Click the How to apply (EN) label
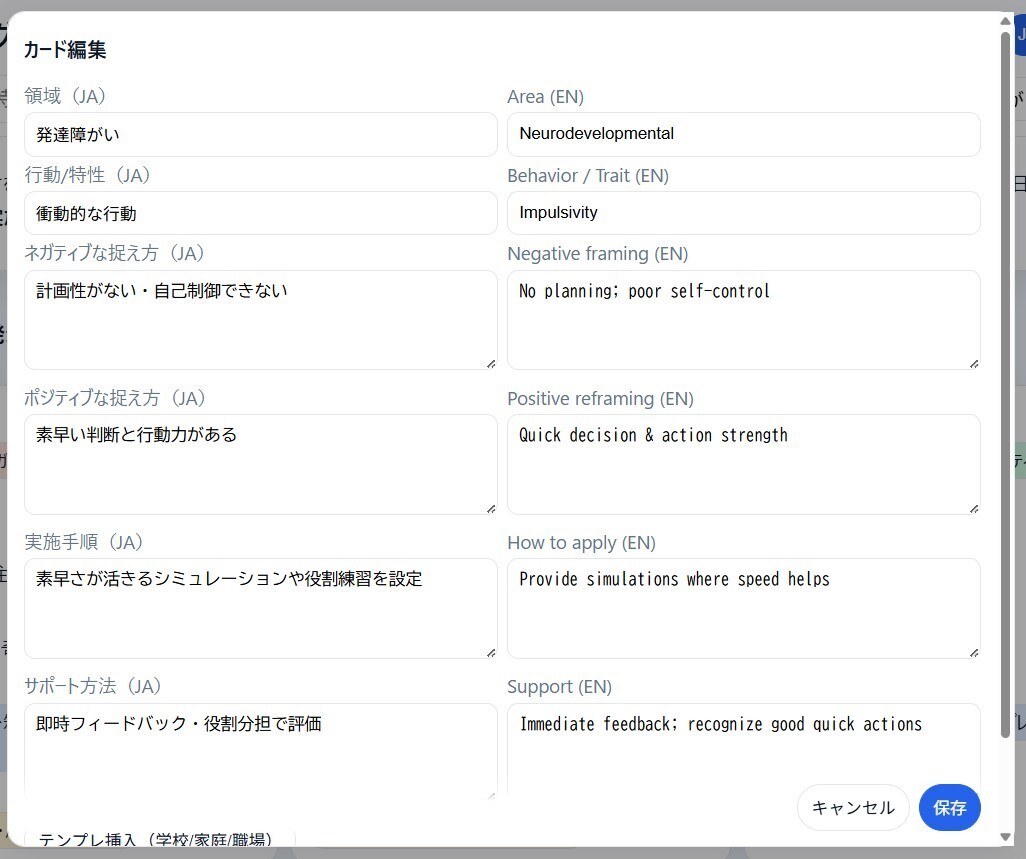The height and width of the screenshot is (859, 1026). click(582, 543)
